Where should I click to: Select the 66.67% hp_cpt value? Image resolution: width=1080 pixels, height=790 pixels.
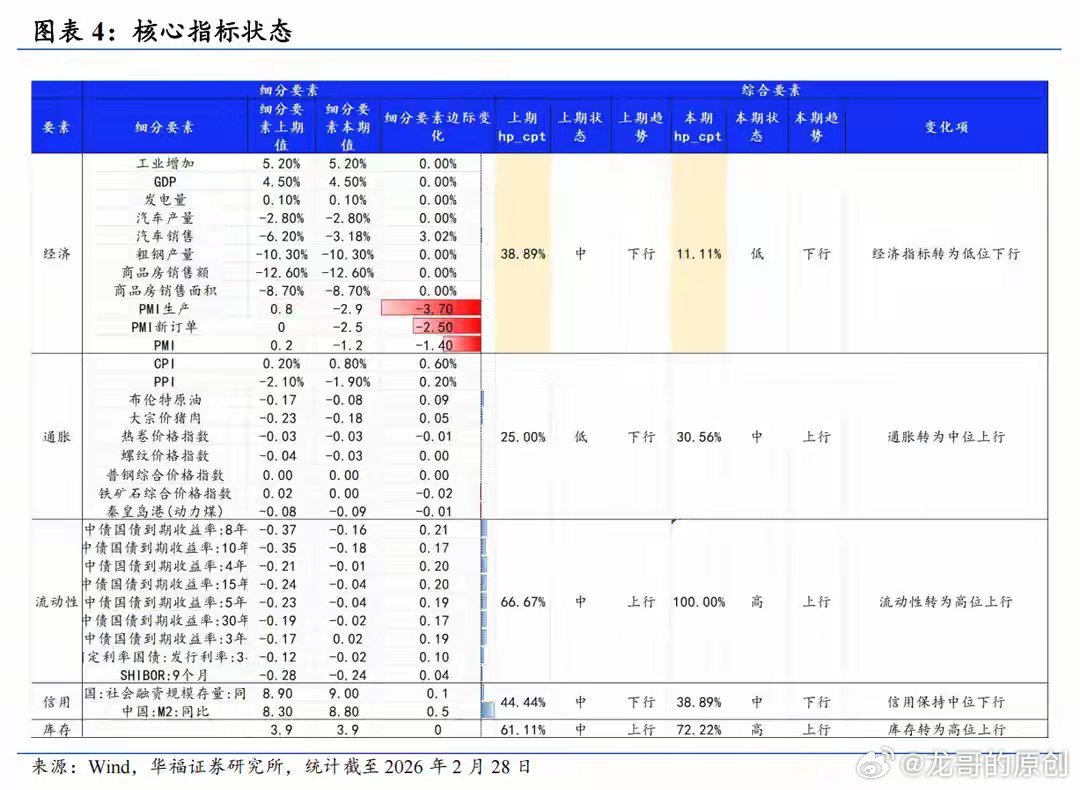[523, 602]
